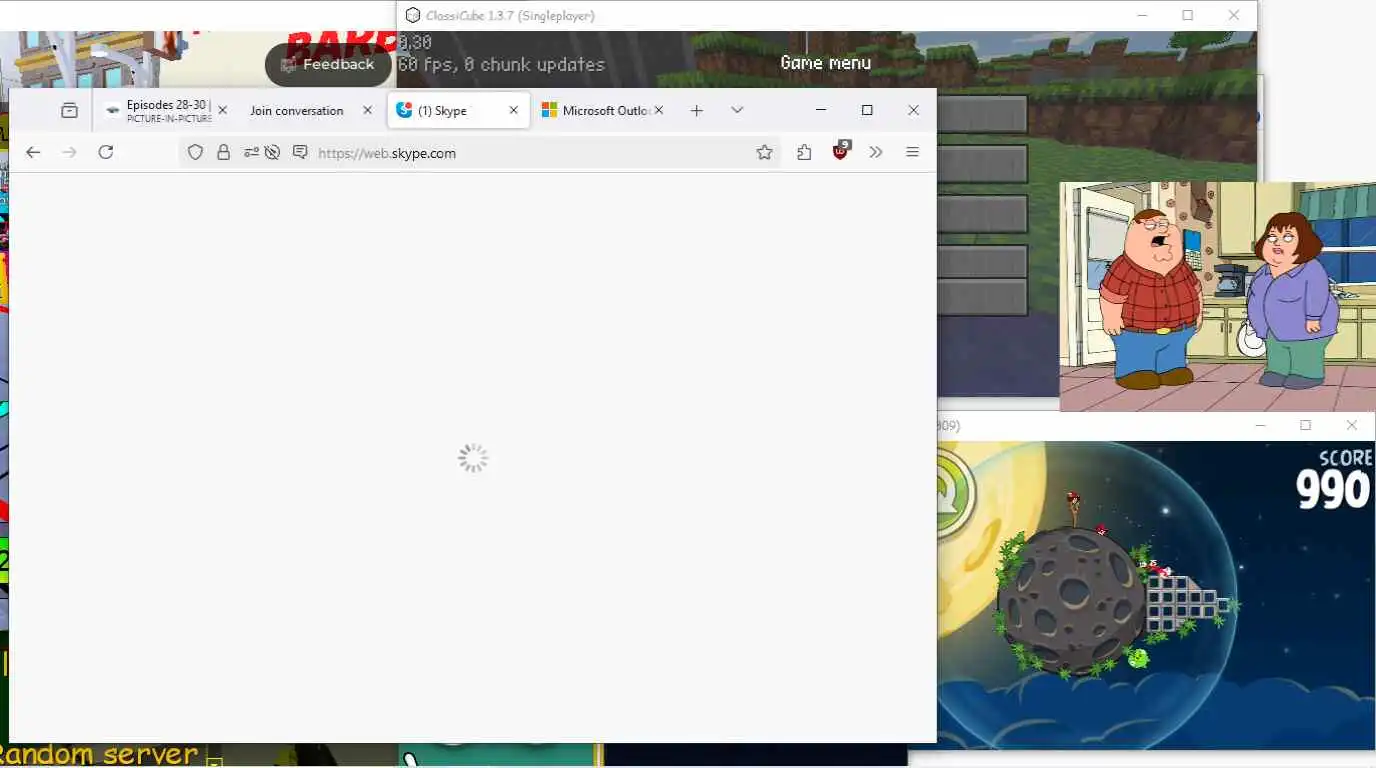Open the Firefox application menu
This screenshot has height=768, width=1376.
click(x=912, y=152)
